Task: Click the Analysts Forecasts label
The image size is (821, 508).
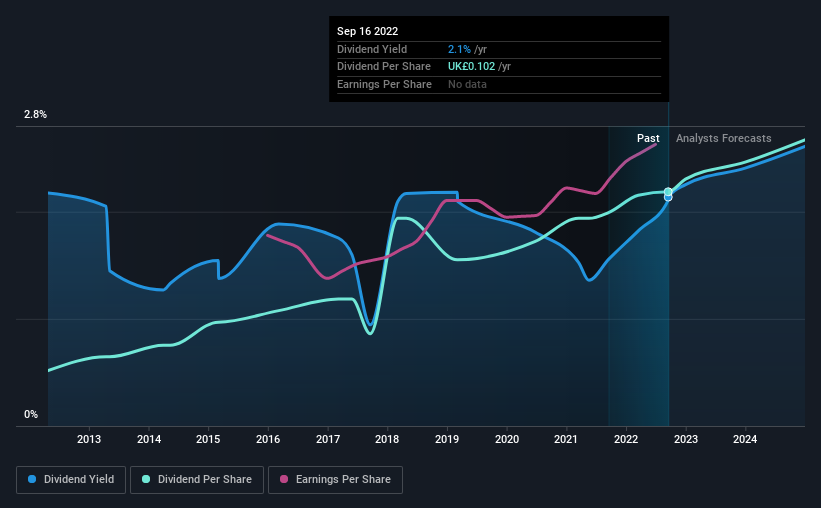Action: [724, 138]
